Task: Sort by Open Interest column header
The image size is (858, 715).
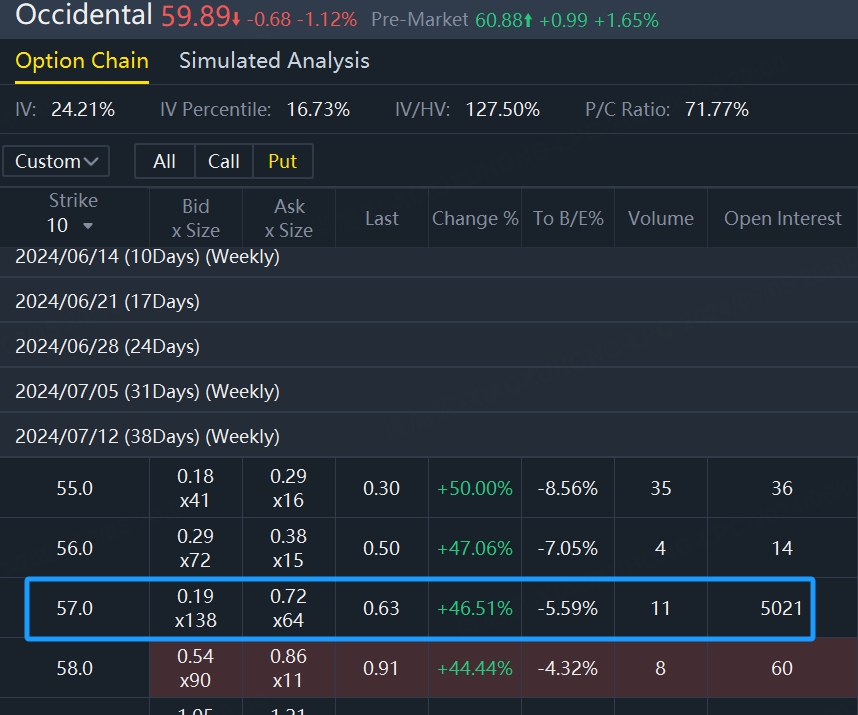Action: click(782, 218)
